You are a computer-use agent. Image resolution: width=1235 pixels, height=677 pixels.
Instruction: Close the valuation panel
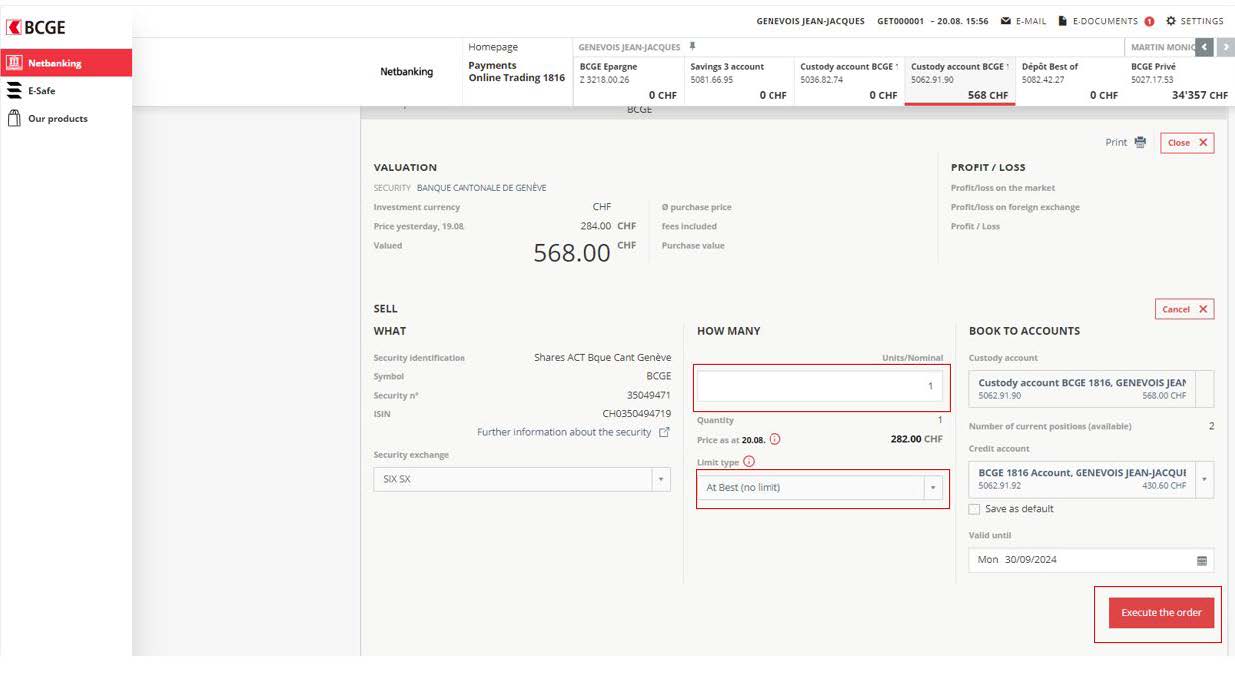coord(1187,143)
